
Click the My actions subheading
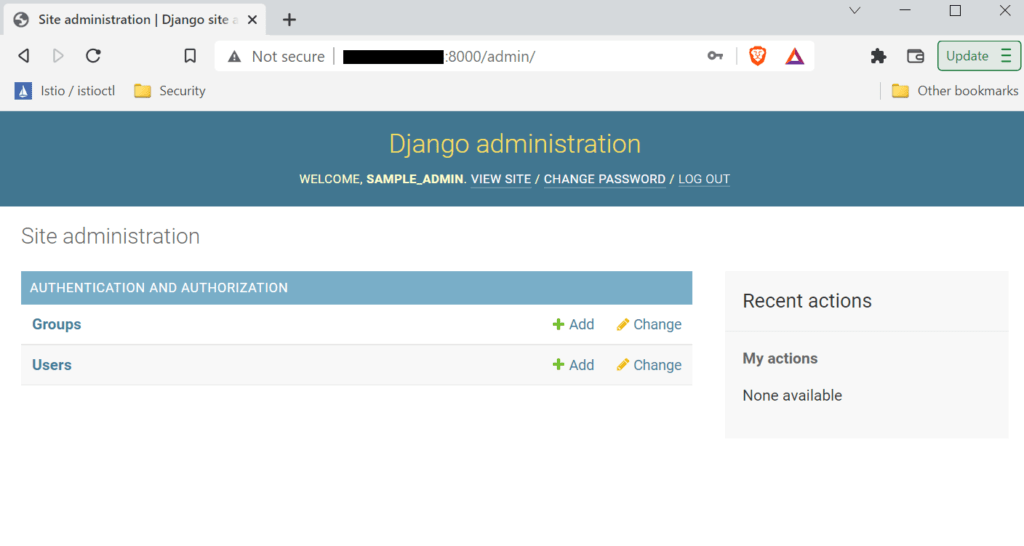(x=780, y=359)
